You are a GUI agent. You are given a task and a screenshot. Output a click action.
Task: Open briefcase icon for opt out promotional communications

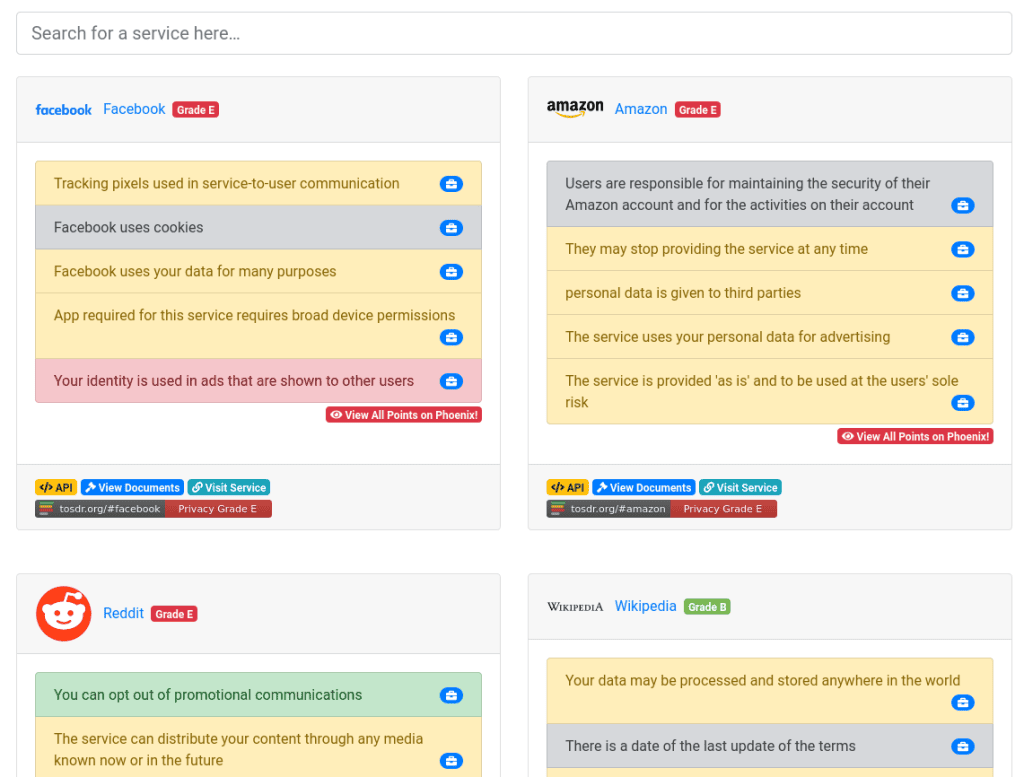point(451,695)
